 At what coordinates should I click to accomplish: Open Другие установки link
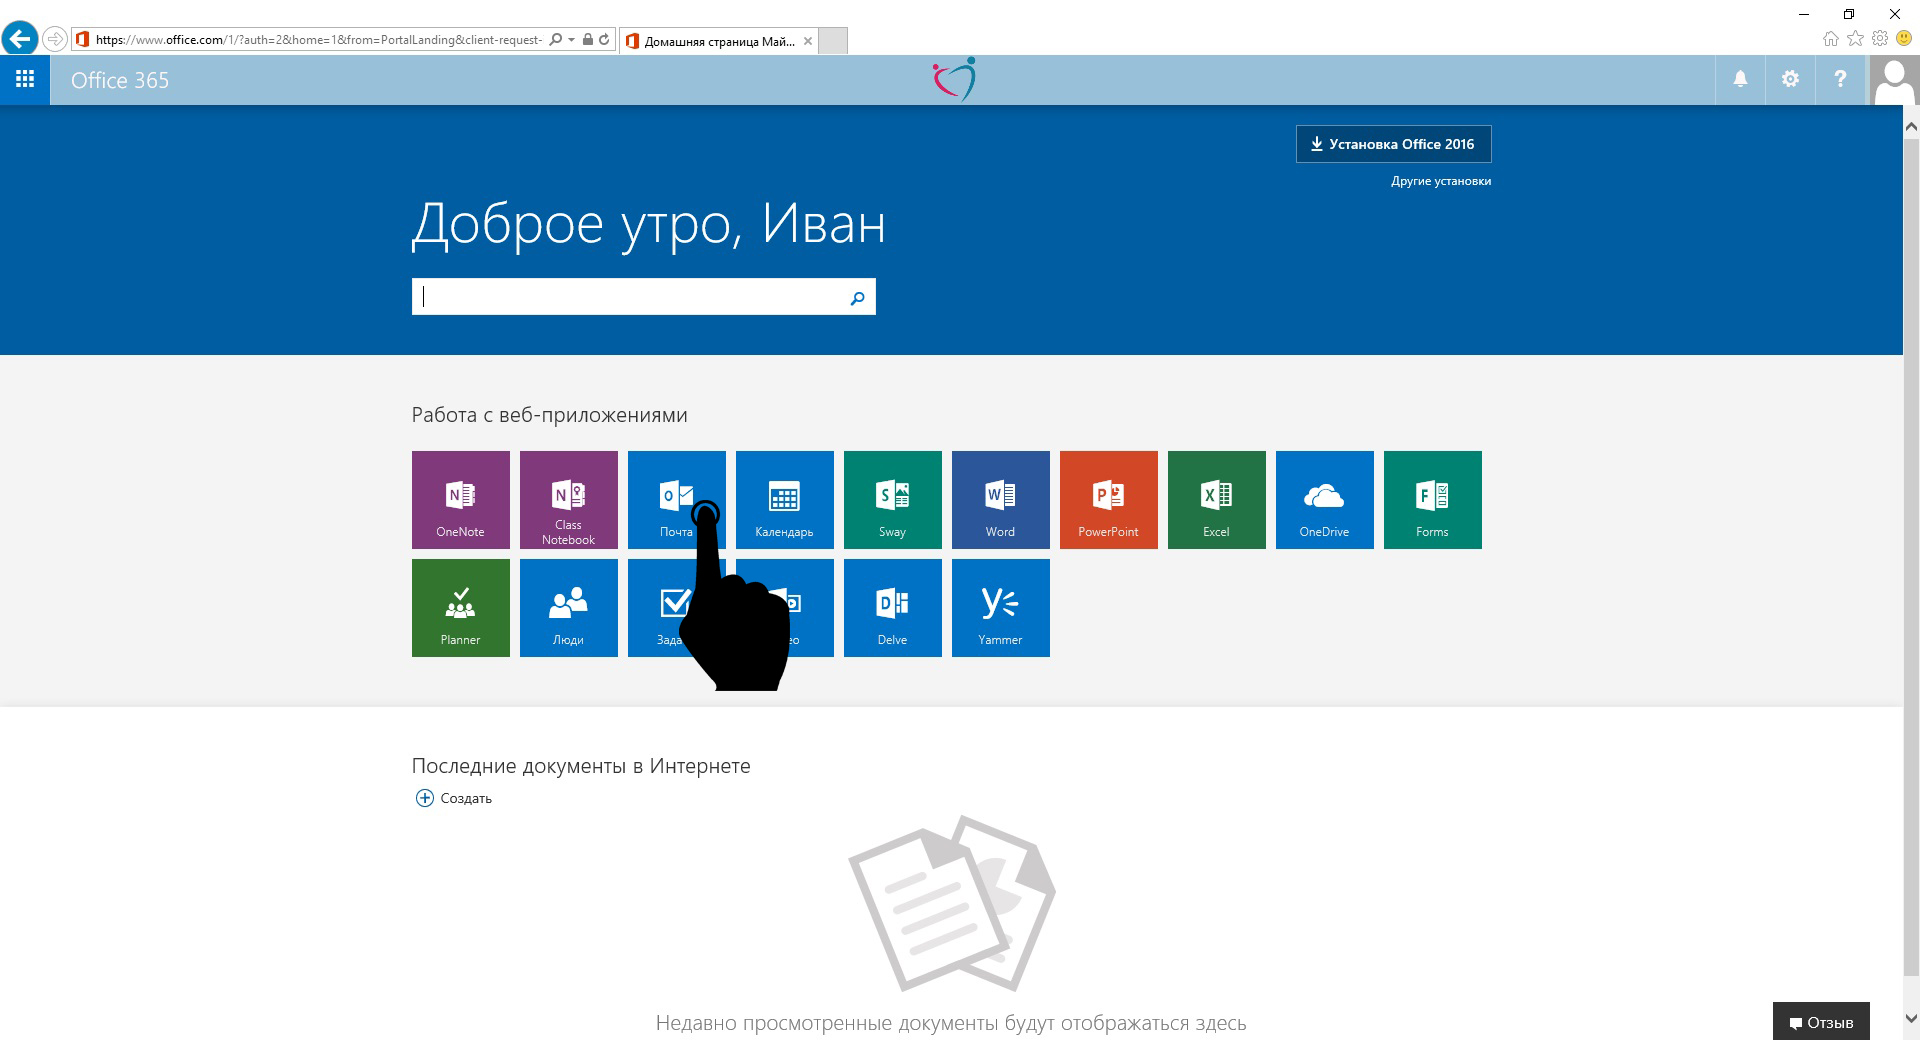(1441, 181)
